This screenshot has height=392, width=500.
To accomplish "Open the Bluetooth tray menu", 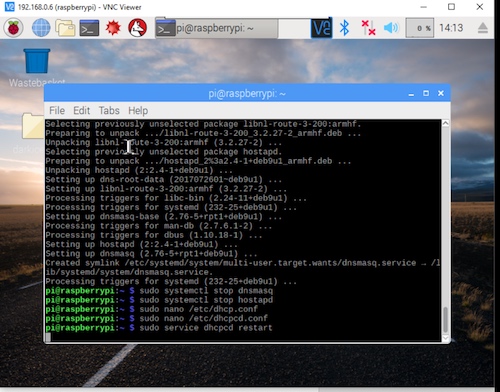I will (344, 28).
